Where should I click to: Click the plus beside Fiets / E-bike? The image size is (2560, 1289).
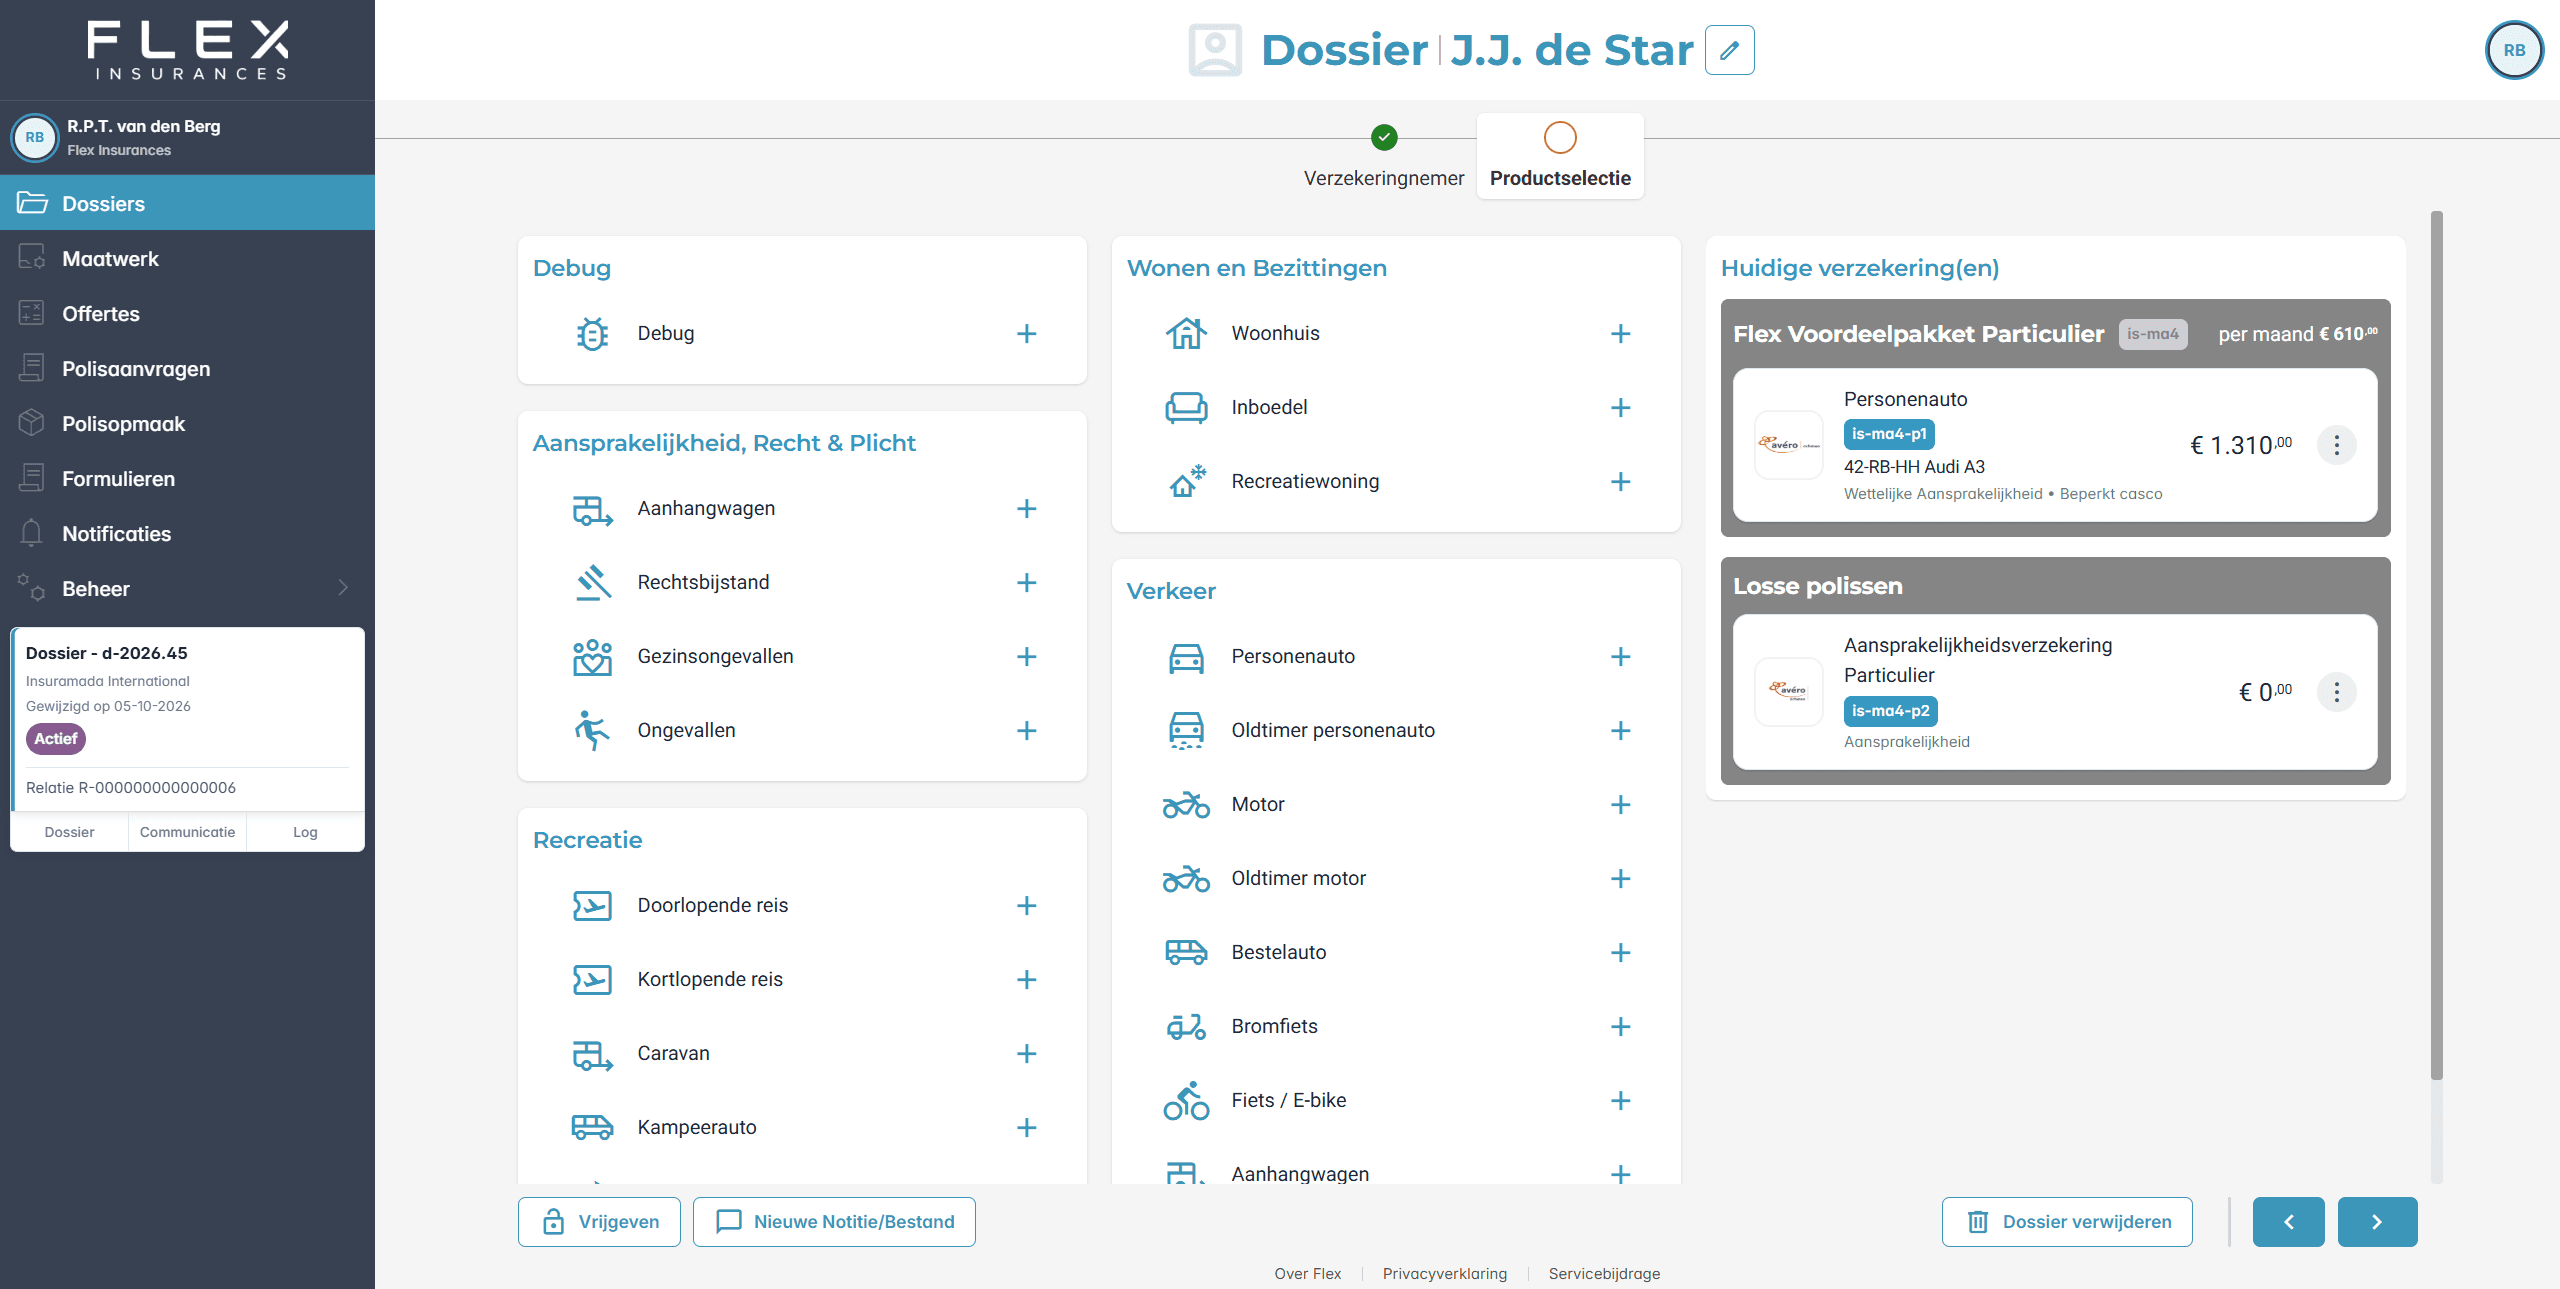(x=1620, y=1100)
